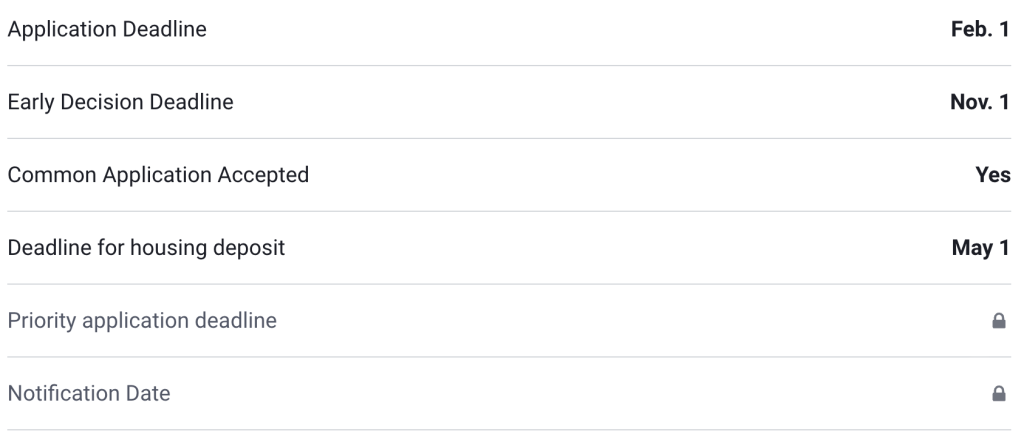Click the Early Decision Deadline label
This screenshot has width=1024, height=431.
(x=120, y=102)
